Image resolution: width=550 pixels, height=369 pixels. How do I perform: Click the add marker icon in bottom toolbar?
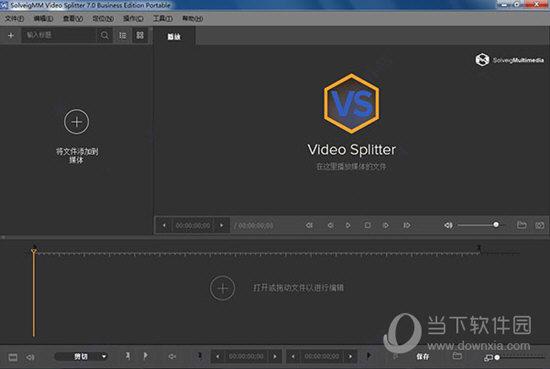[x=128, y=356]
